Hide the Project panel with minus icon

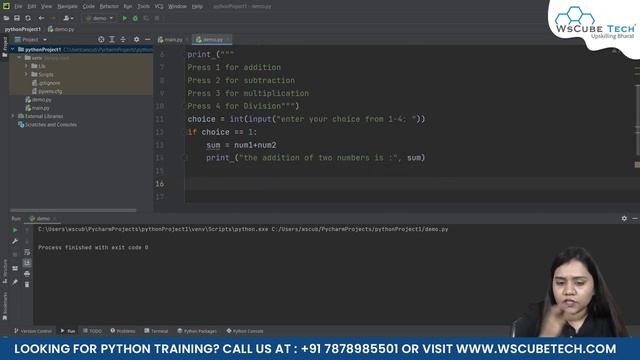(147, 40)
